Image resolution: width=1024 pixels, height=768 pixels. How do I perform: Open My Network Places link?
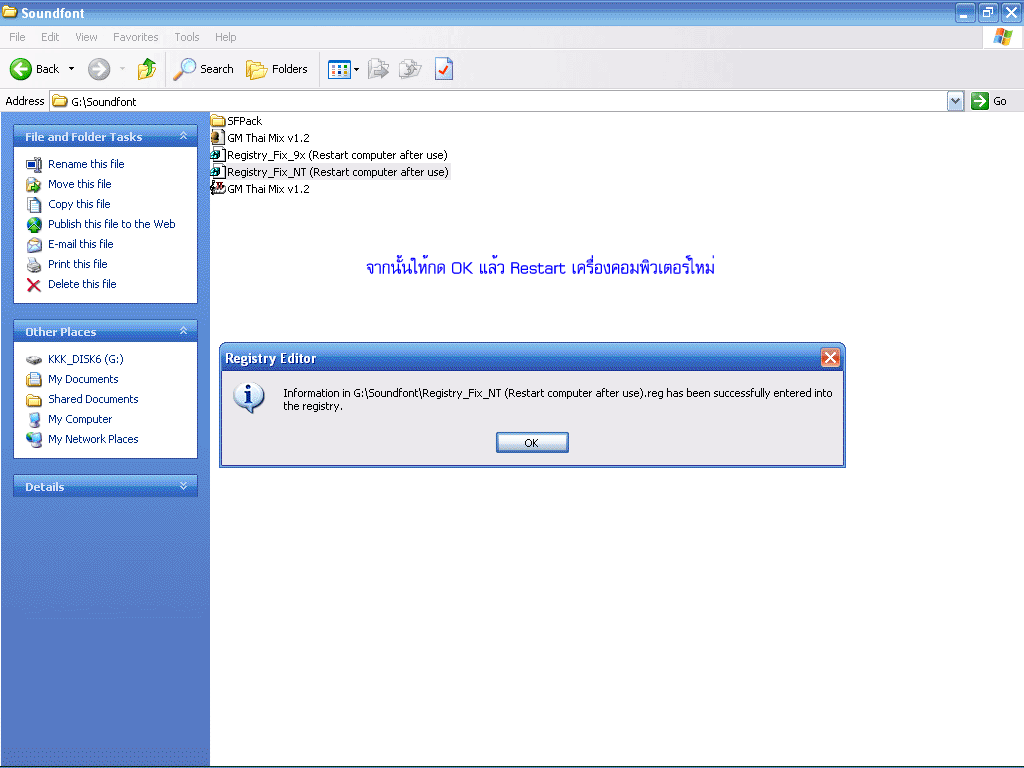[x=93, y=440]
